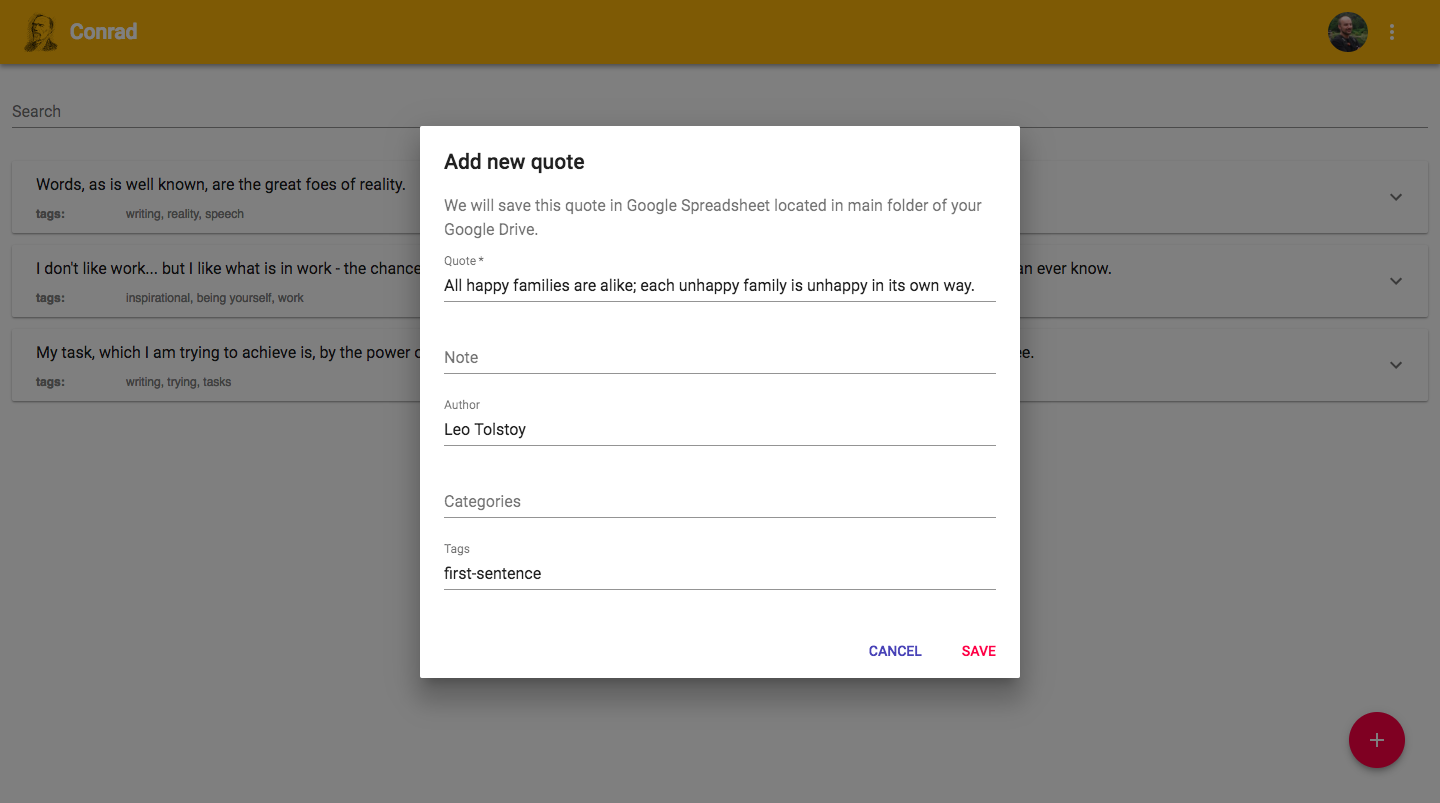The width and height of the screenshot is (1440, 803).
Task: Click the red plus add-quote button
Action: click(1377, 740)
